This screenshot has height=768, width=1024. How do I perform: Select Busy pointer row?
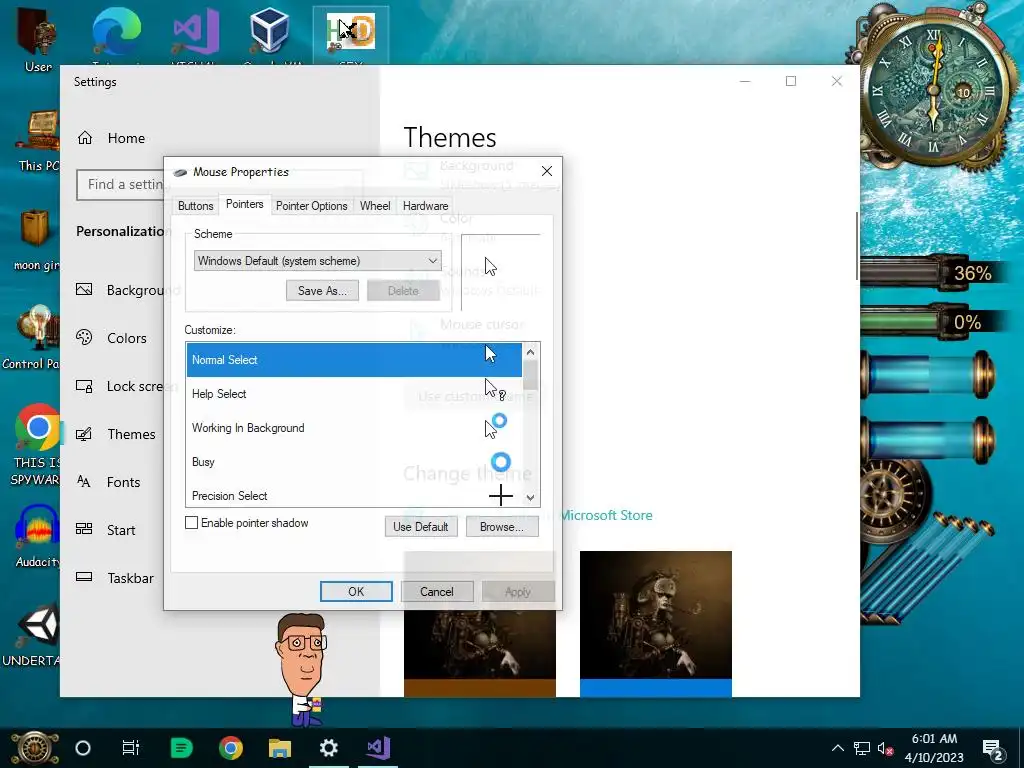[354, 462]
